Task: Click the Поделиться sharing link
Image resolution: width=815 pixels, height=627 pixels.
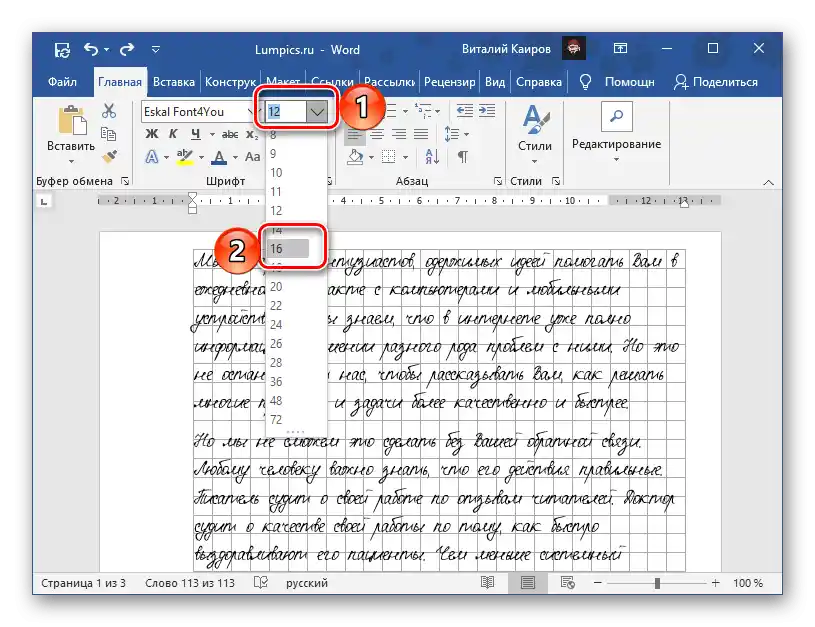Action: pos(724,83)
